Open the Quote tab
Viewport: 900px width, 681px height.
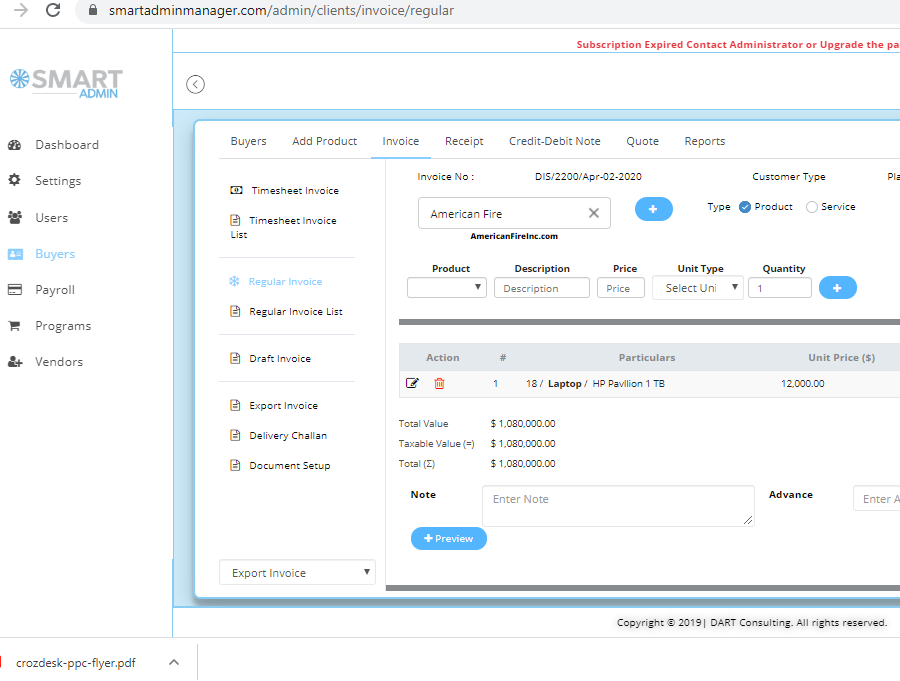642,141
